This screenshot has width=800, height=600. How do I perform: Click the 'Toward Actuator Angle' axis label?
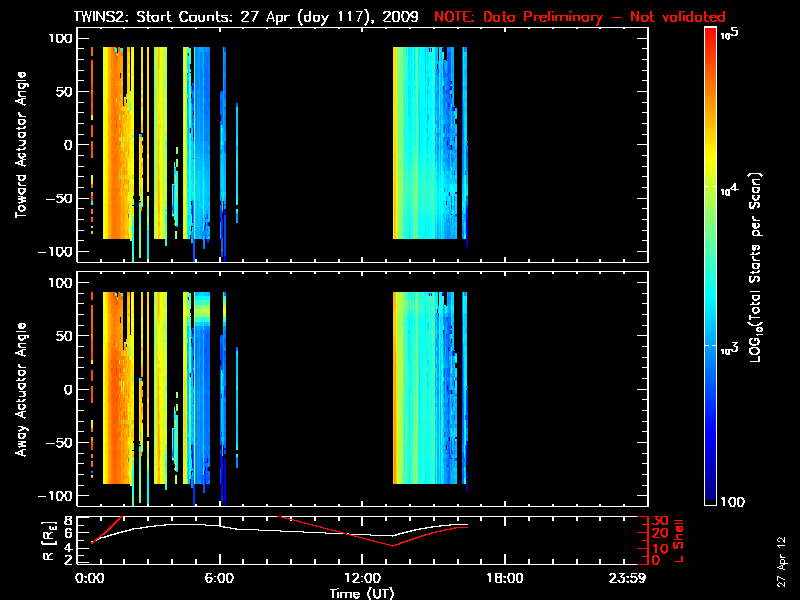point(20,145)
